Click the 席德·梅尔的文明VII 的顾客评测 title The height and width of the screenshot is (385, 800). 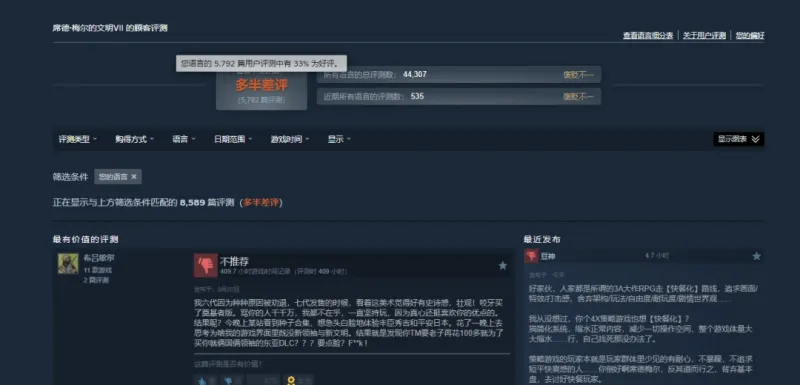pos(110,28)
